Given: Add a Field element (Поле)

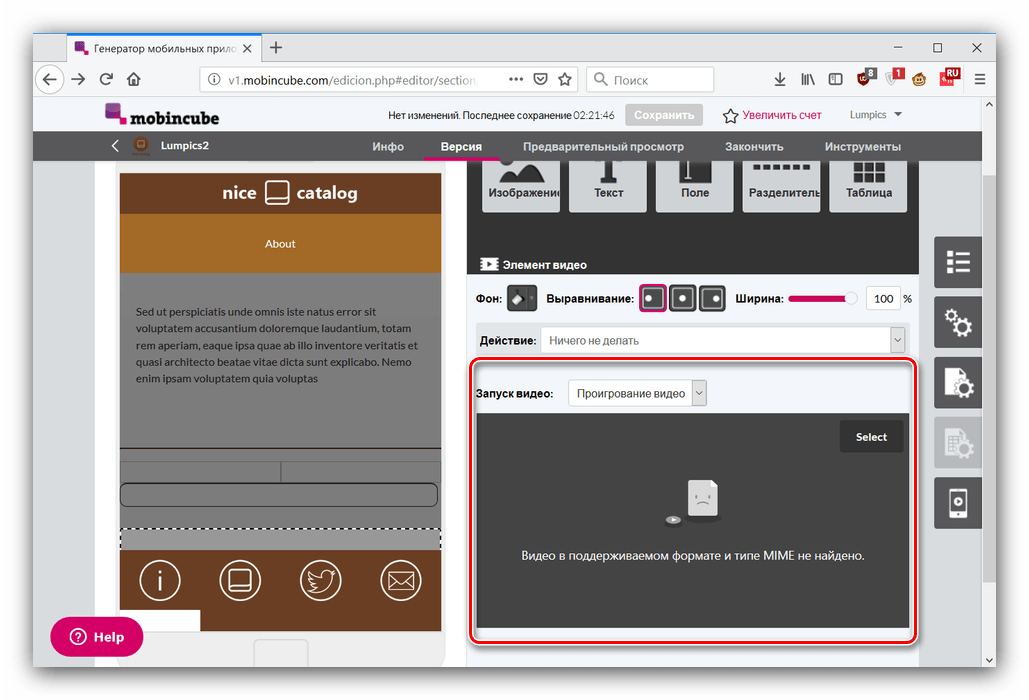Looking at the screenshot, I should [x=694, y=186].
